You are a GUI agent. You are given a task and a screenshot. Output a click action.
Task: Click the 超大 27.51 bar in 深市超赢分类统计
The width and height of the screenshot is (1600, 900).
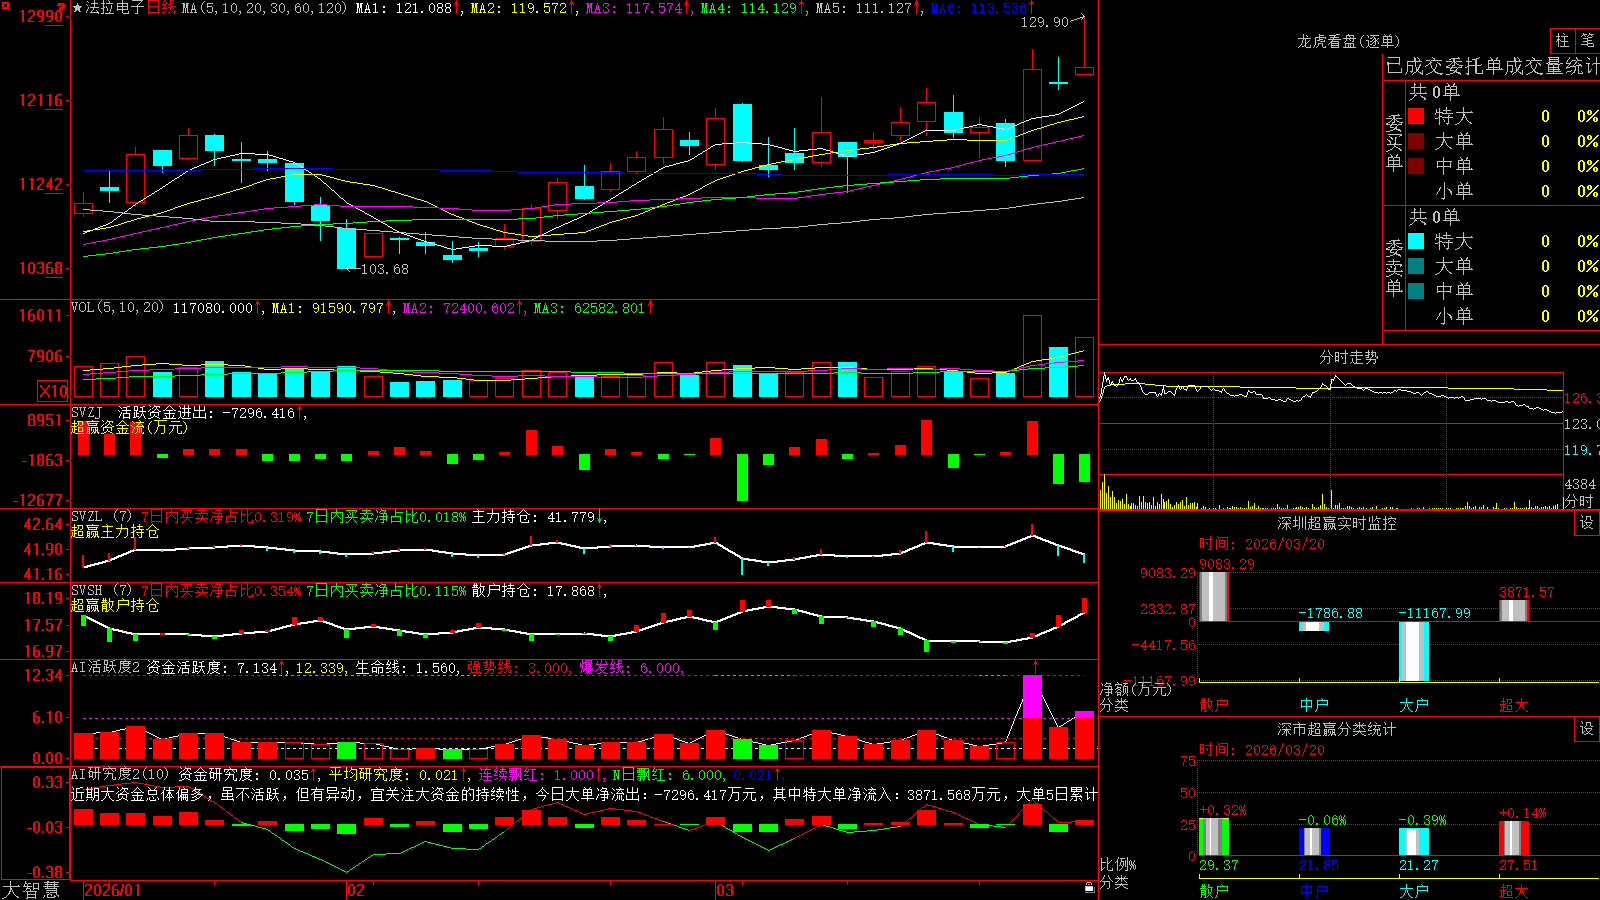(1514, 838)
